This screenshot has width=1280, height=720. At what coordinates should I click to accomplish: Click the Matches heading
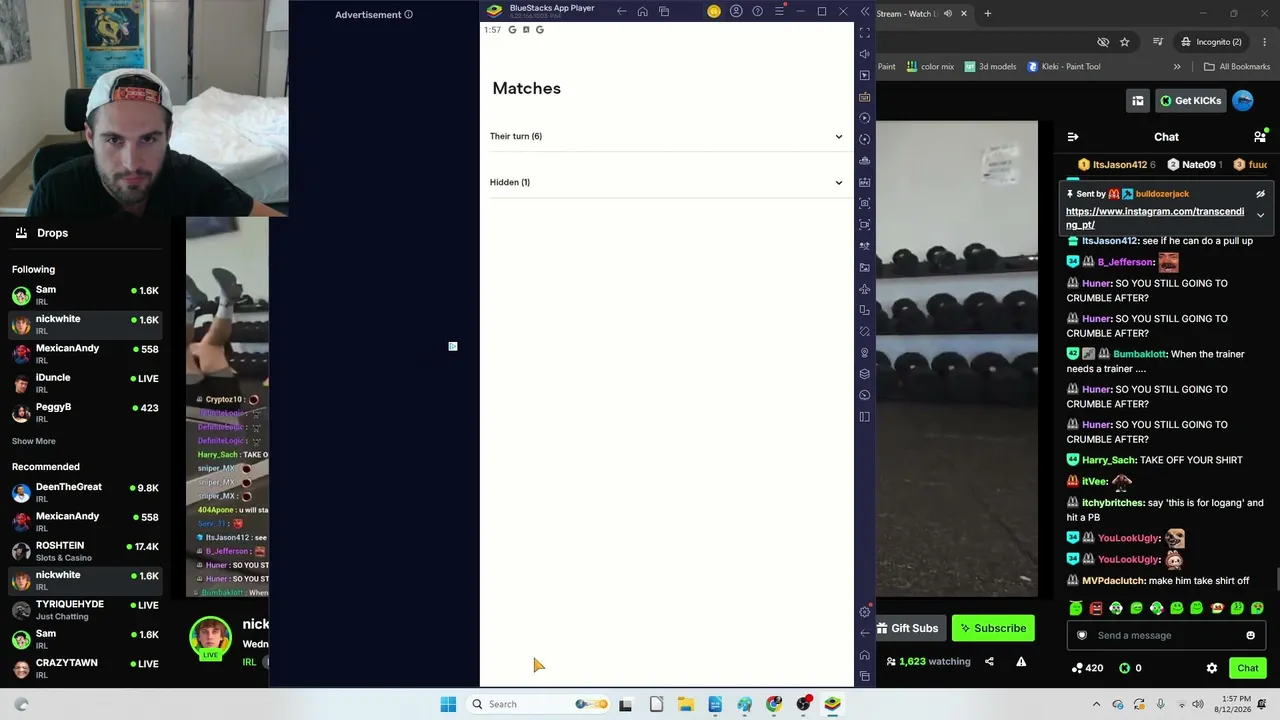point(526,88)
